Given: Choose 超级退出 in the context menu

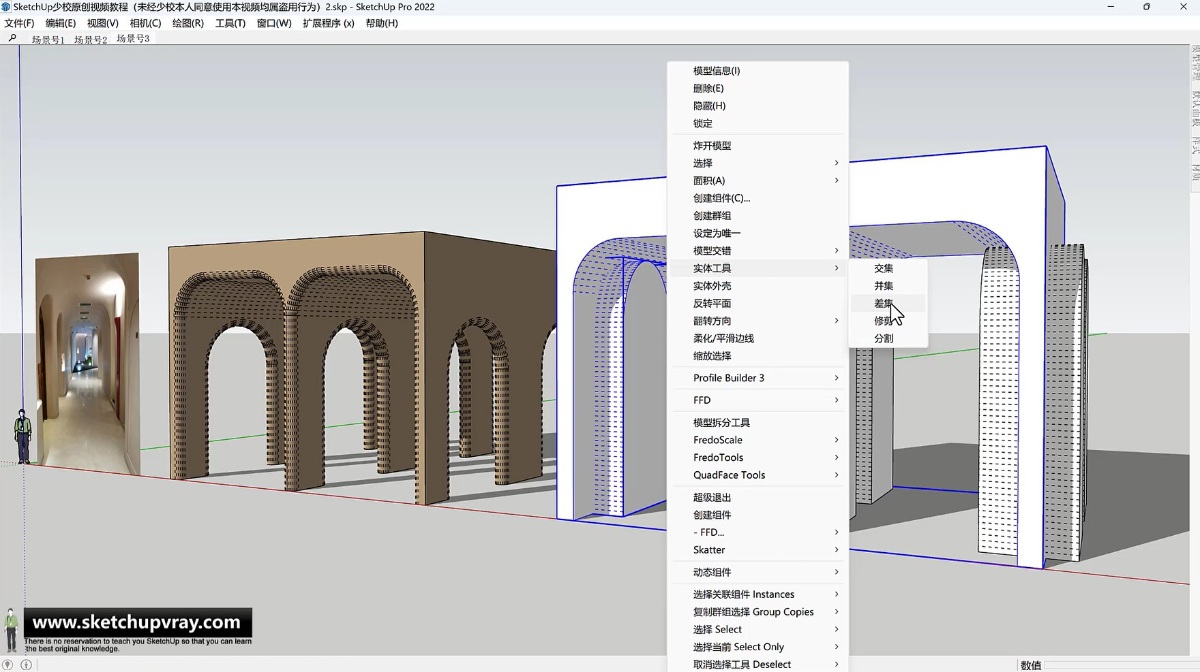Looking at the screenshot, I should [757, 498].
